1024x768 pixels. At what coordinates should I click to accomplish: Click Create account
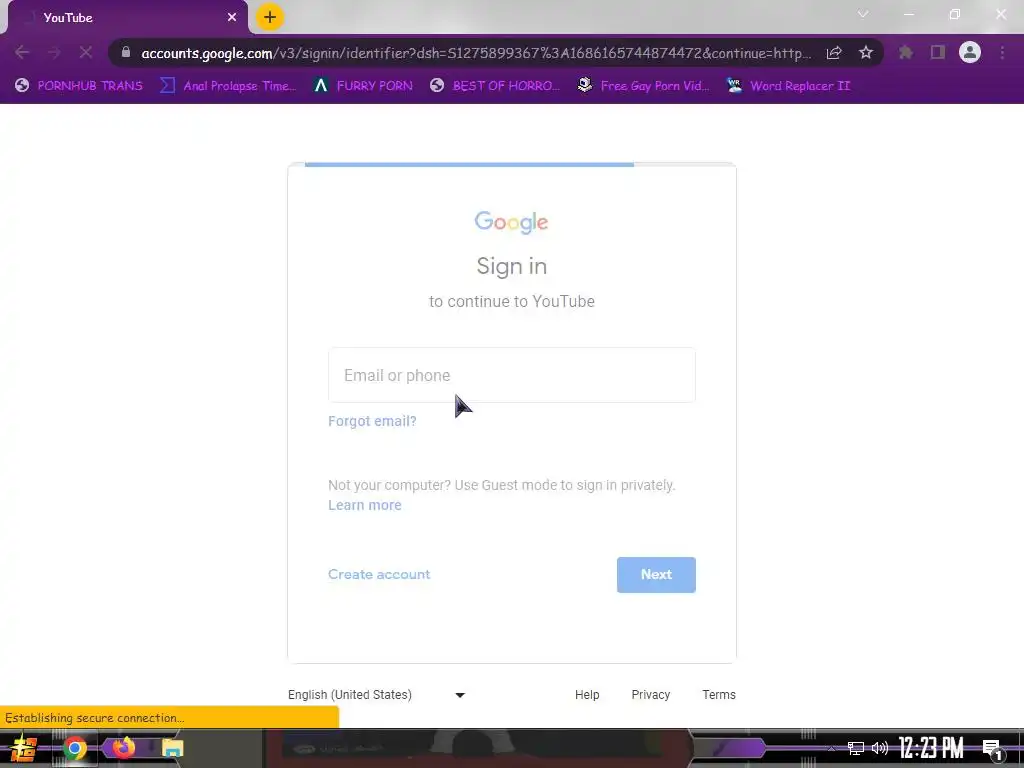pos(379,574)
